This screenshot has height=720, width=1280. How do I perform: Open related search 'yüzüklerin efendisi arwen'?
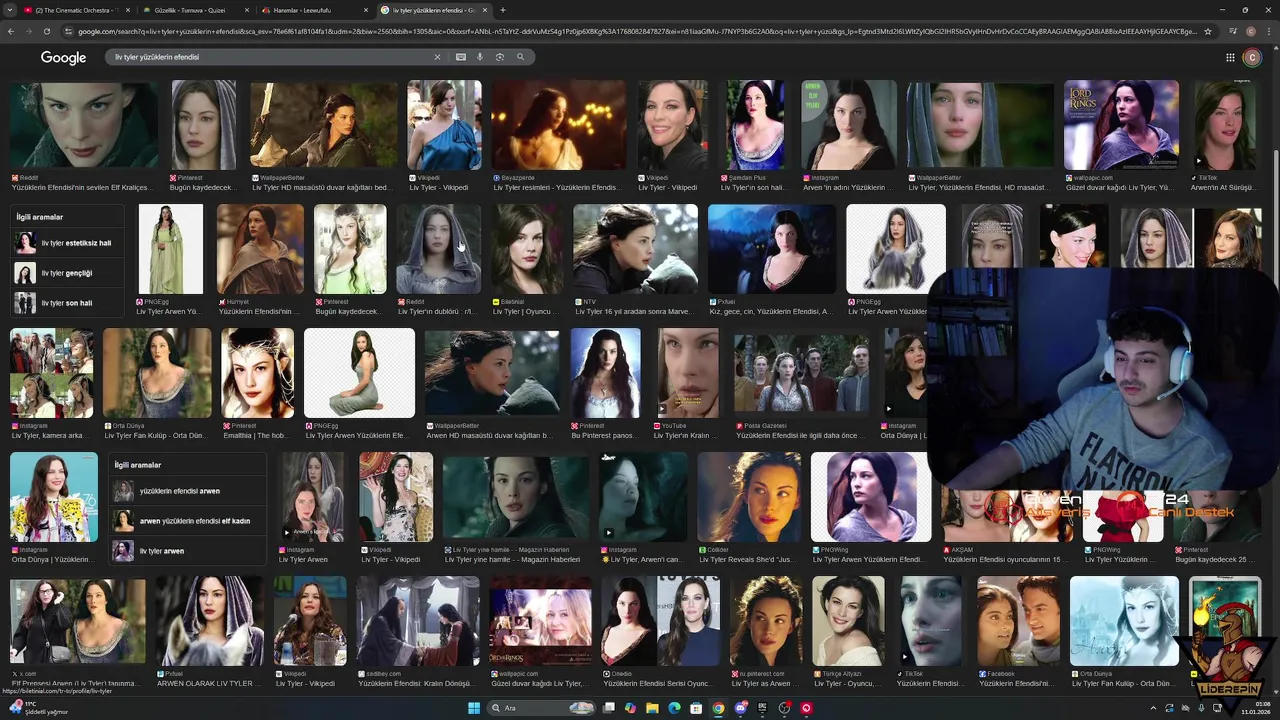187,491
